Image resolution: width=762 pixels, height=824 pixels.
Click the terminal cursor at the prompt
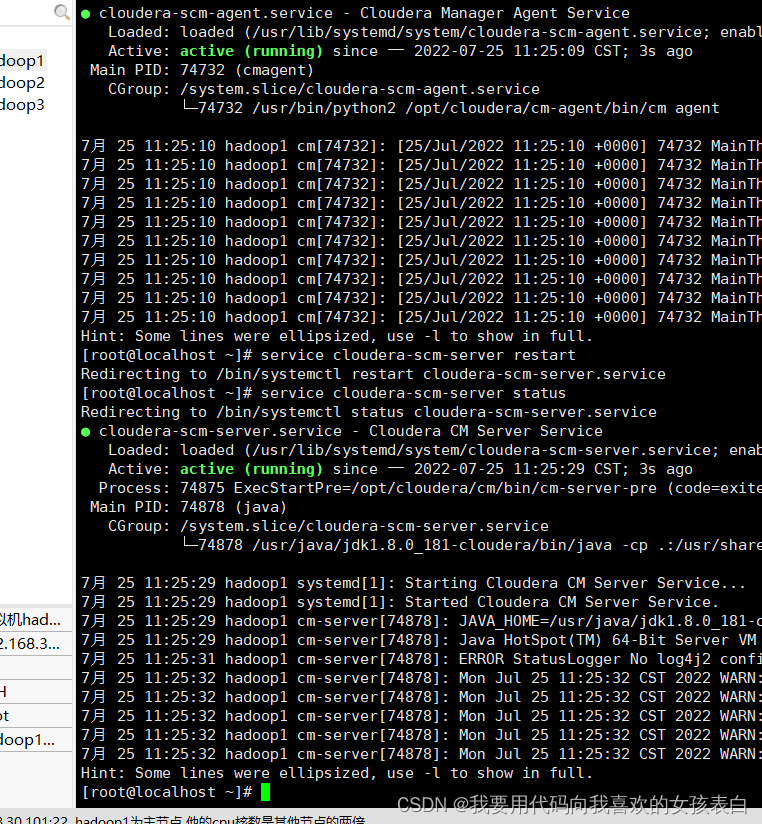[265, 792]
